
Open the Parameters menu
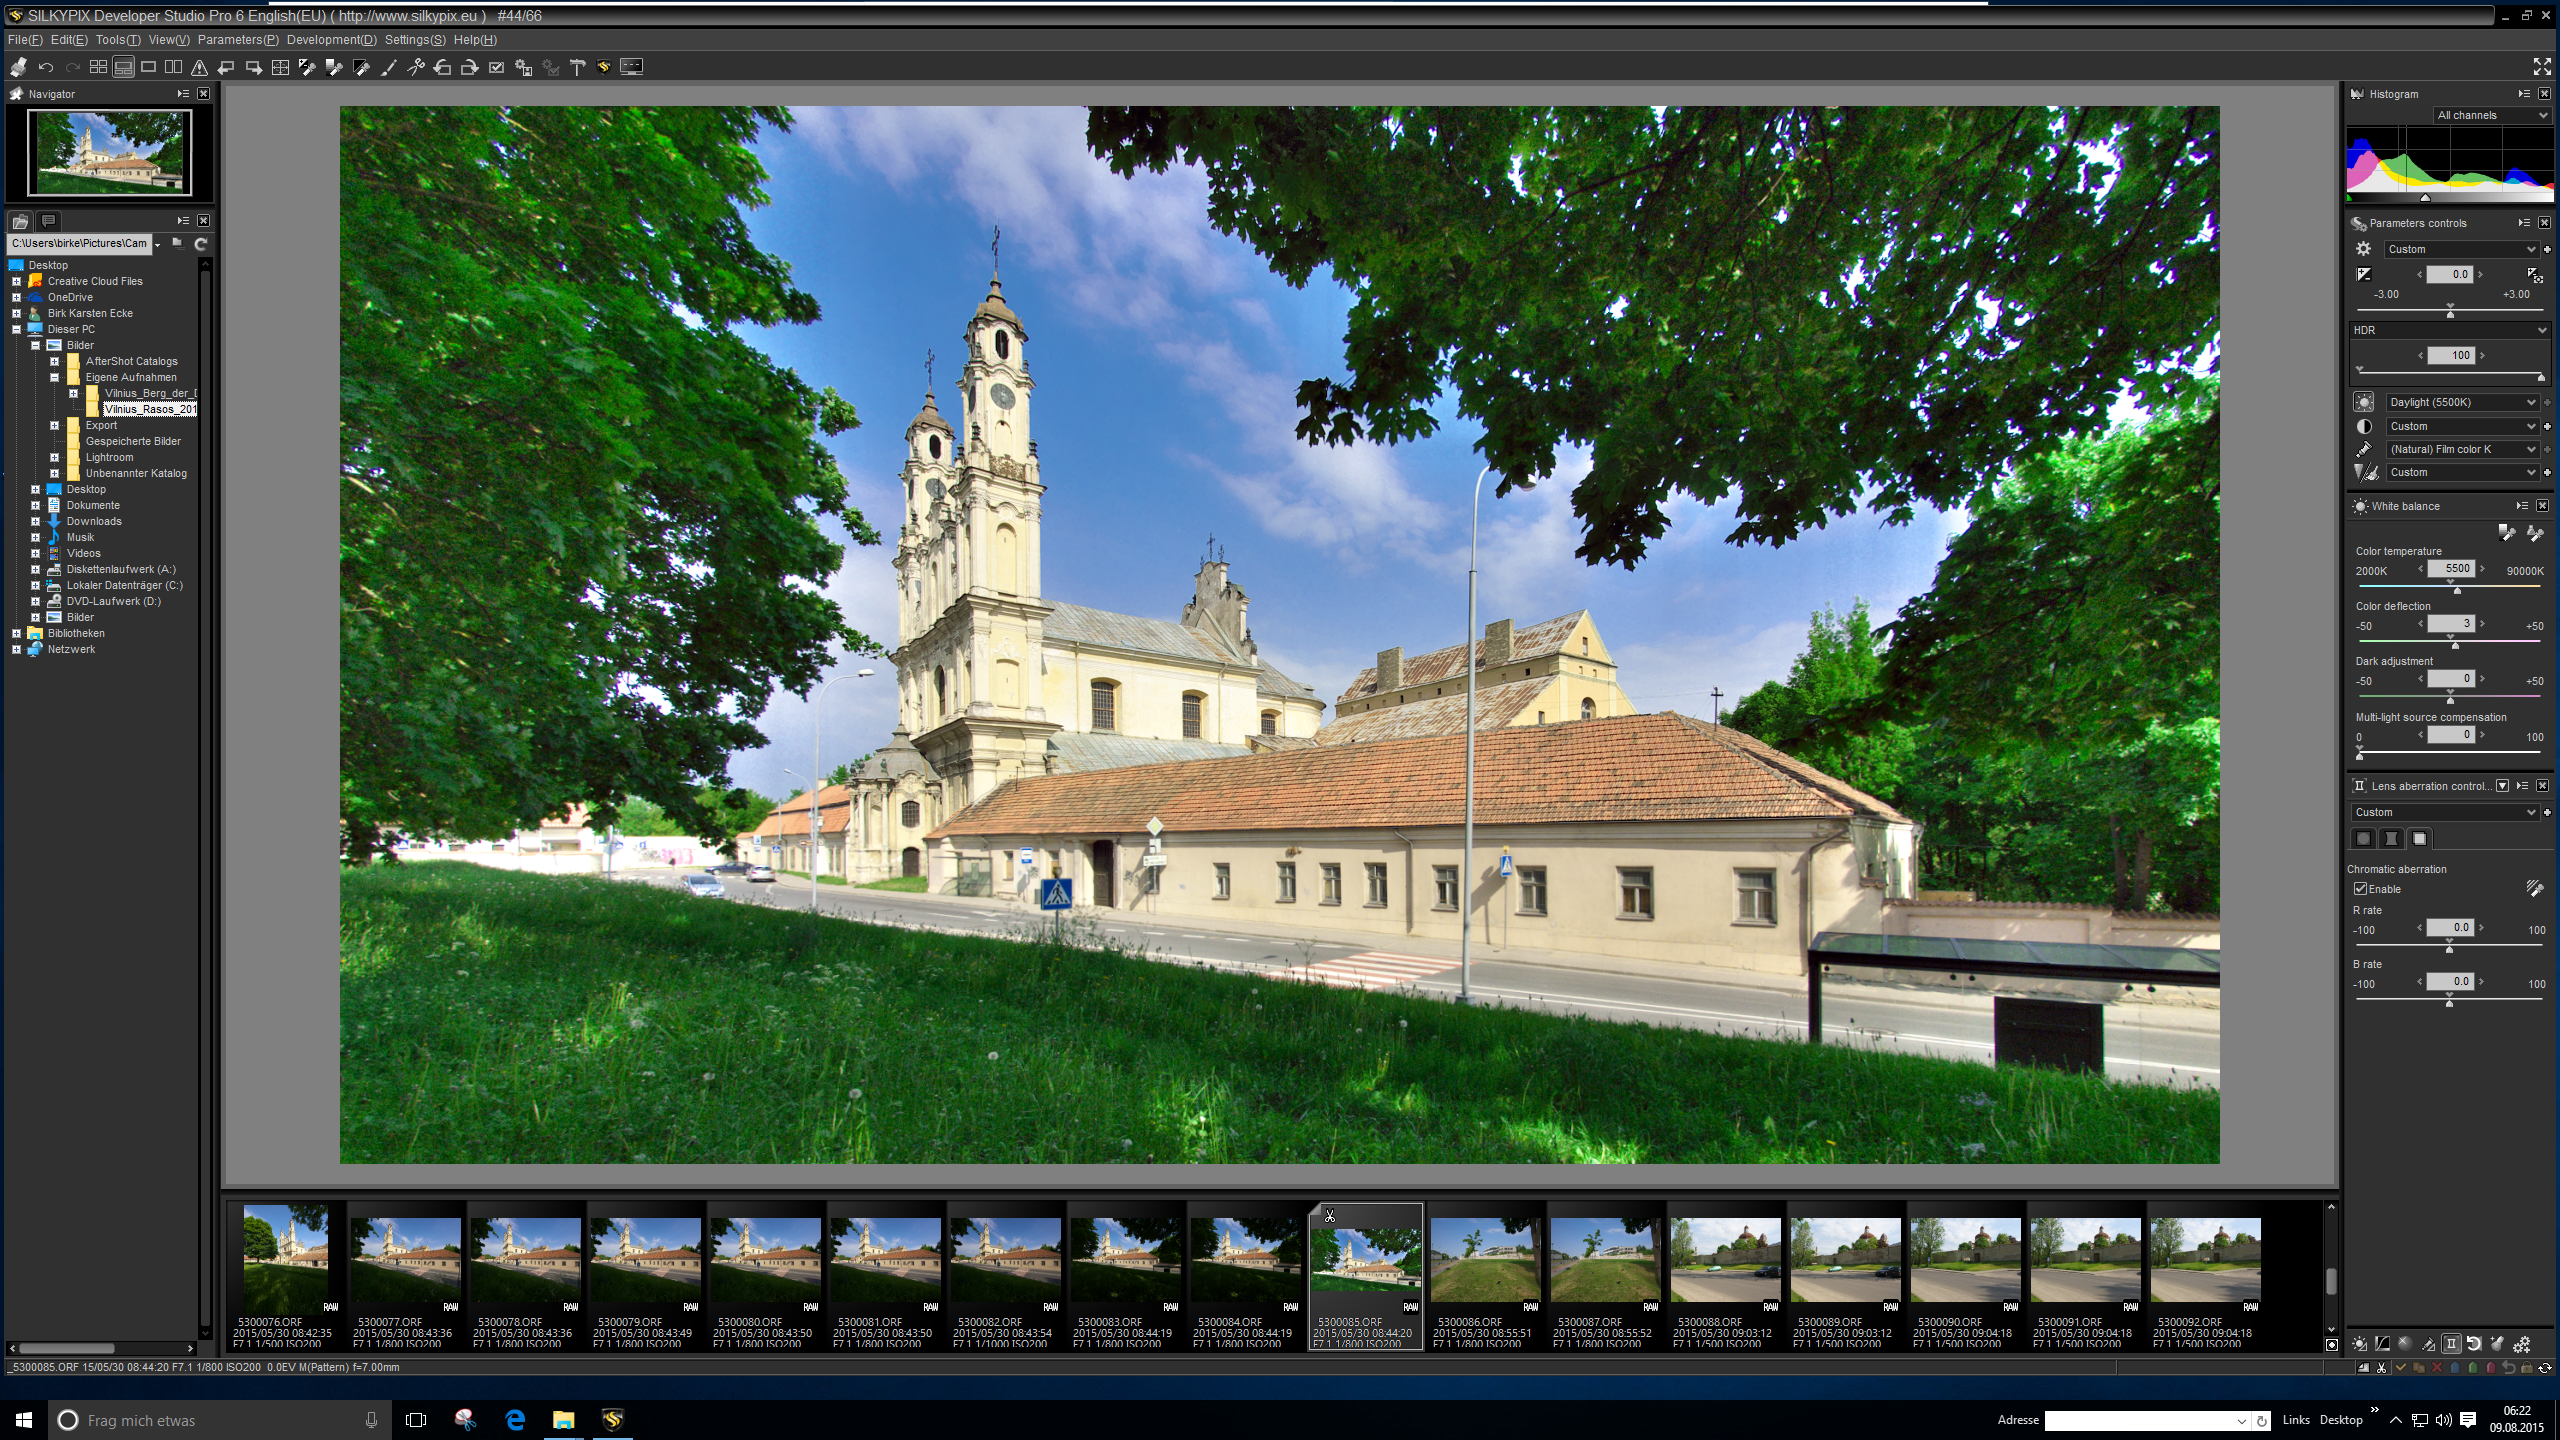tap(237, 40)
